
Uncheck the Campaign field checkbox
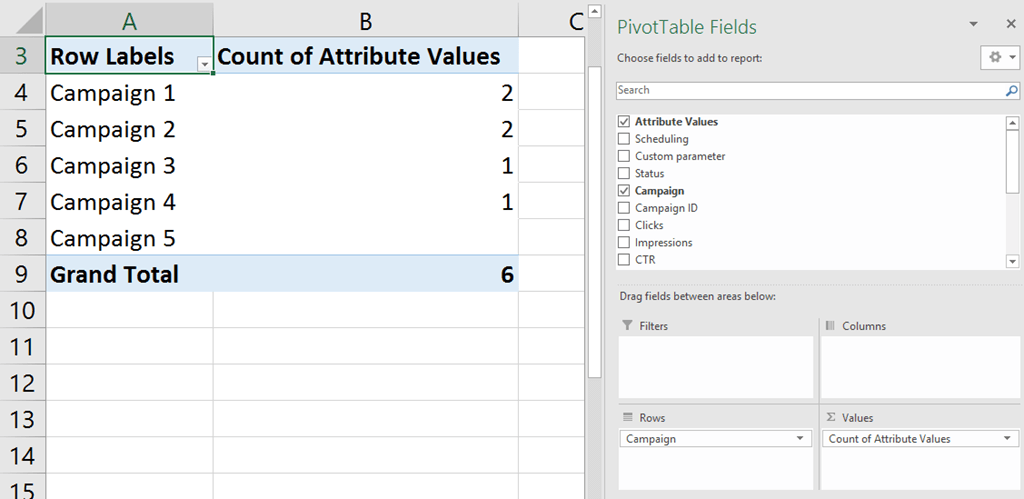625,191
